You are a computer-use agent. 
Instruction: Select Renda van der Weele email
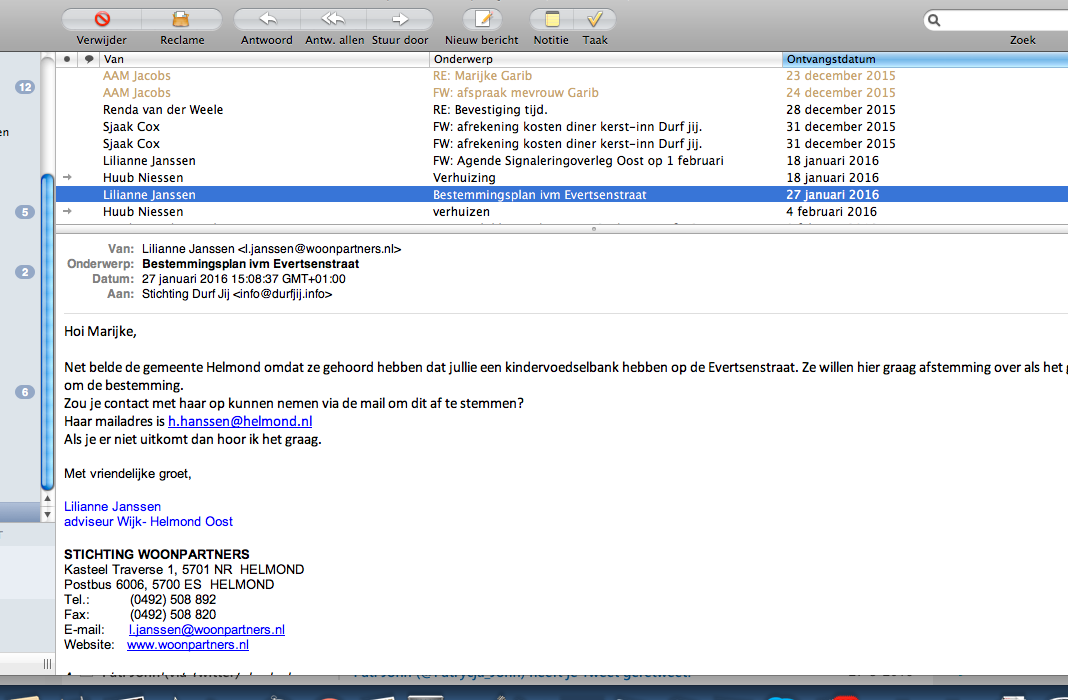point(562,110)
